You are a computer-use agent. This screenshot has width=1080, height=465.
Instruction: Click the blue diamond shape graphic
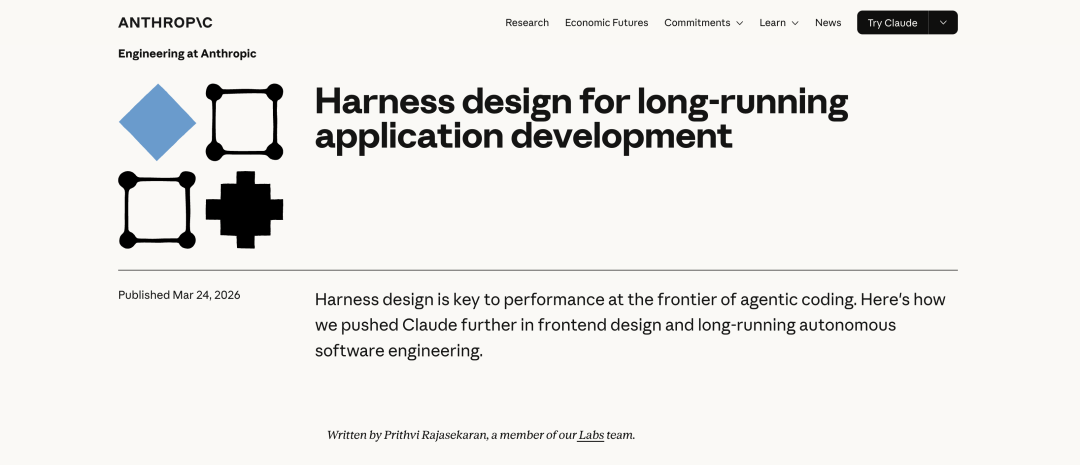(157, 122)
